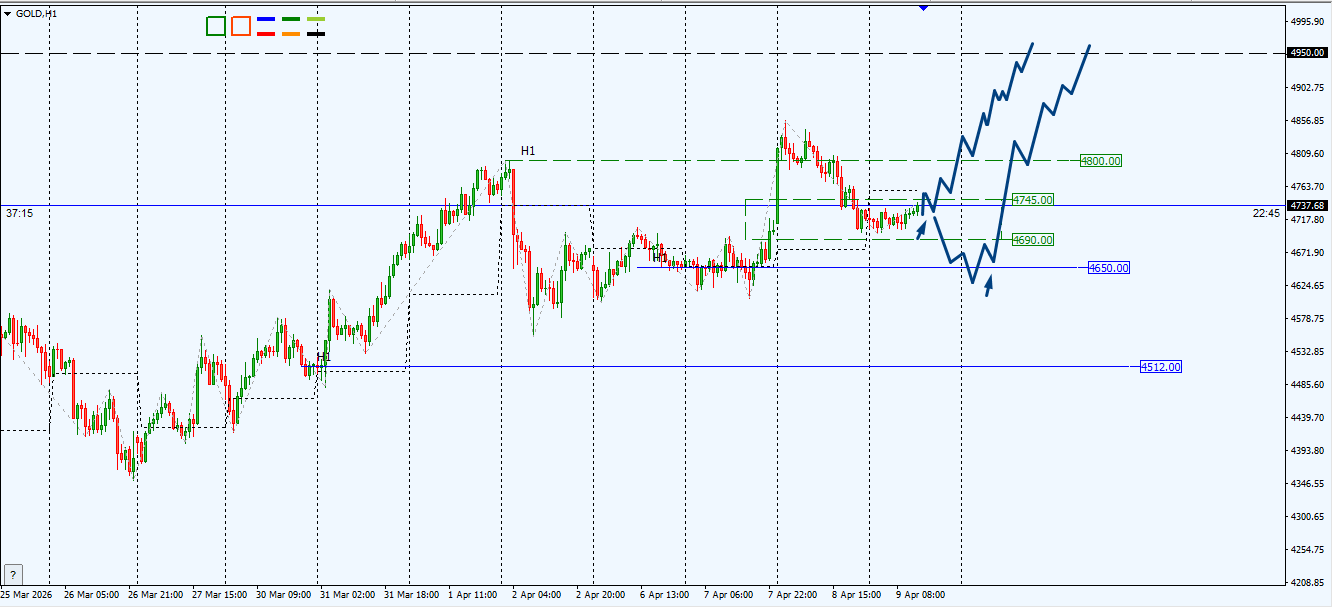Select the blue legend line
Image resolution: width=1332 pixels, height=607 pixels.
point(266,19)
